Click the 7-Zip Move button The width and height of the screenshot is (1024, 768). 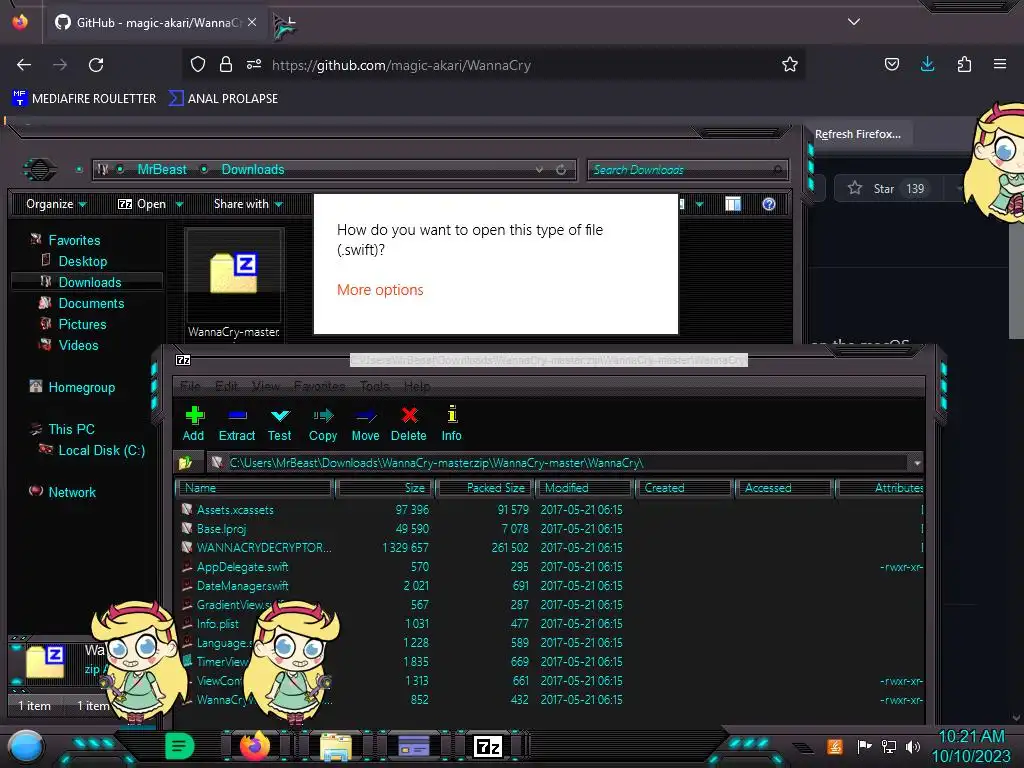(365, 424)
